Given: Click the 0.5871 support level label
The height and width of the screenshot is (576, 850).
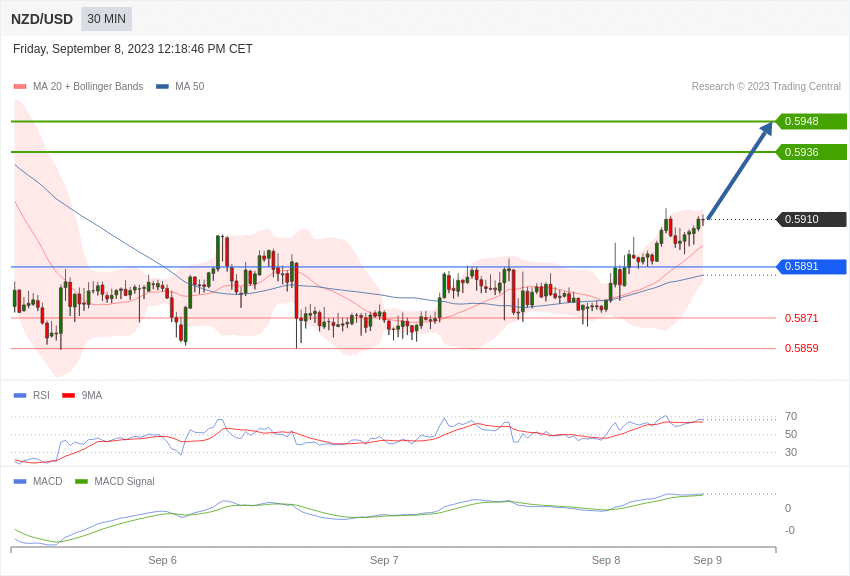Looking at the screenshot, I should (802, 318).
